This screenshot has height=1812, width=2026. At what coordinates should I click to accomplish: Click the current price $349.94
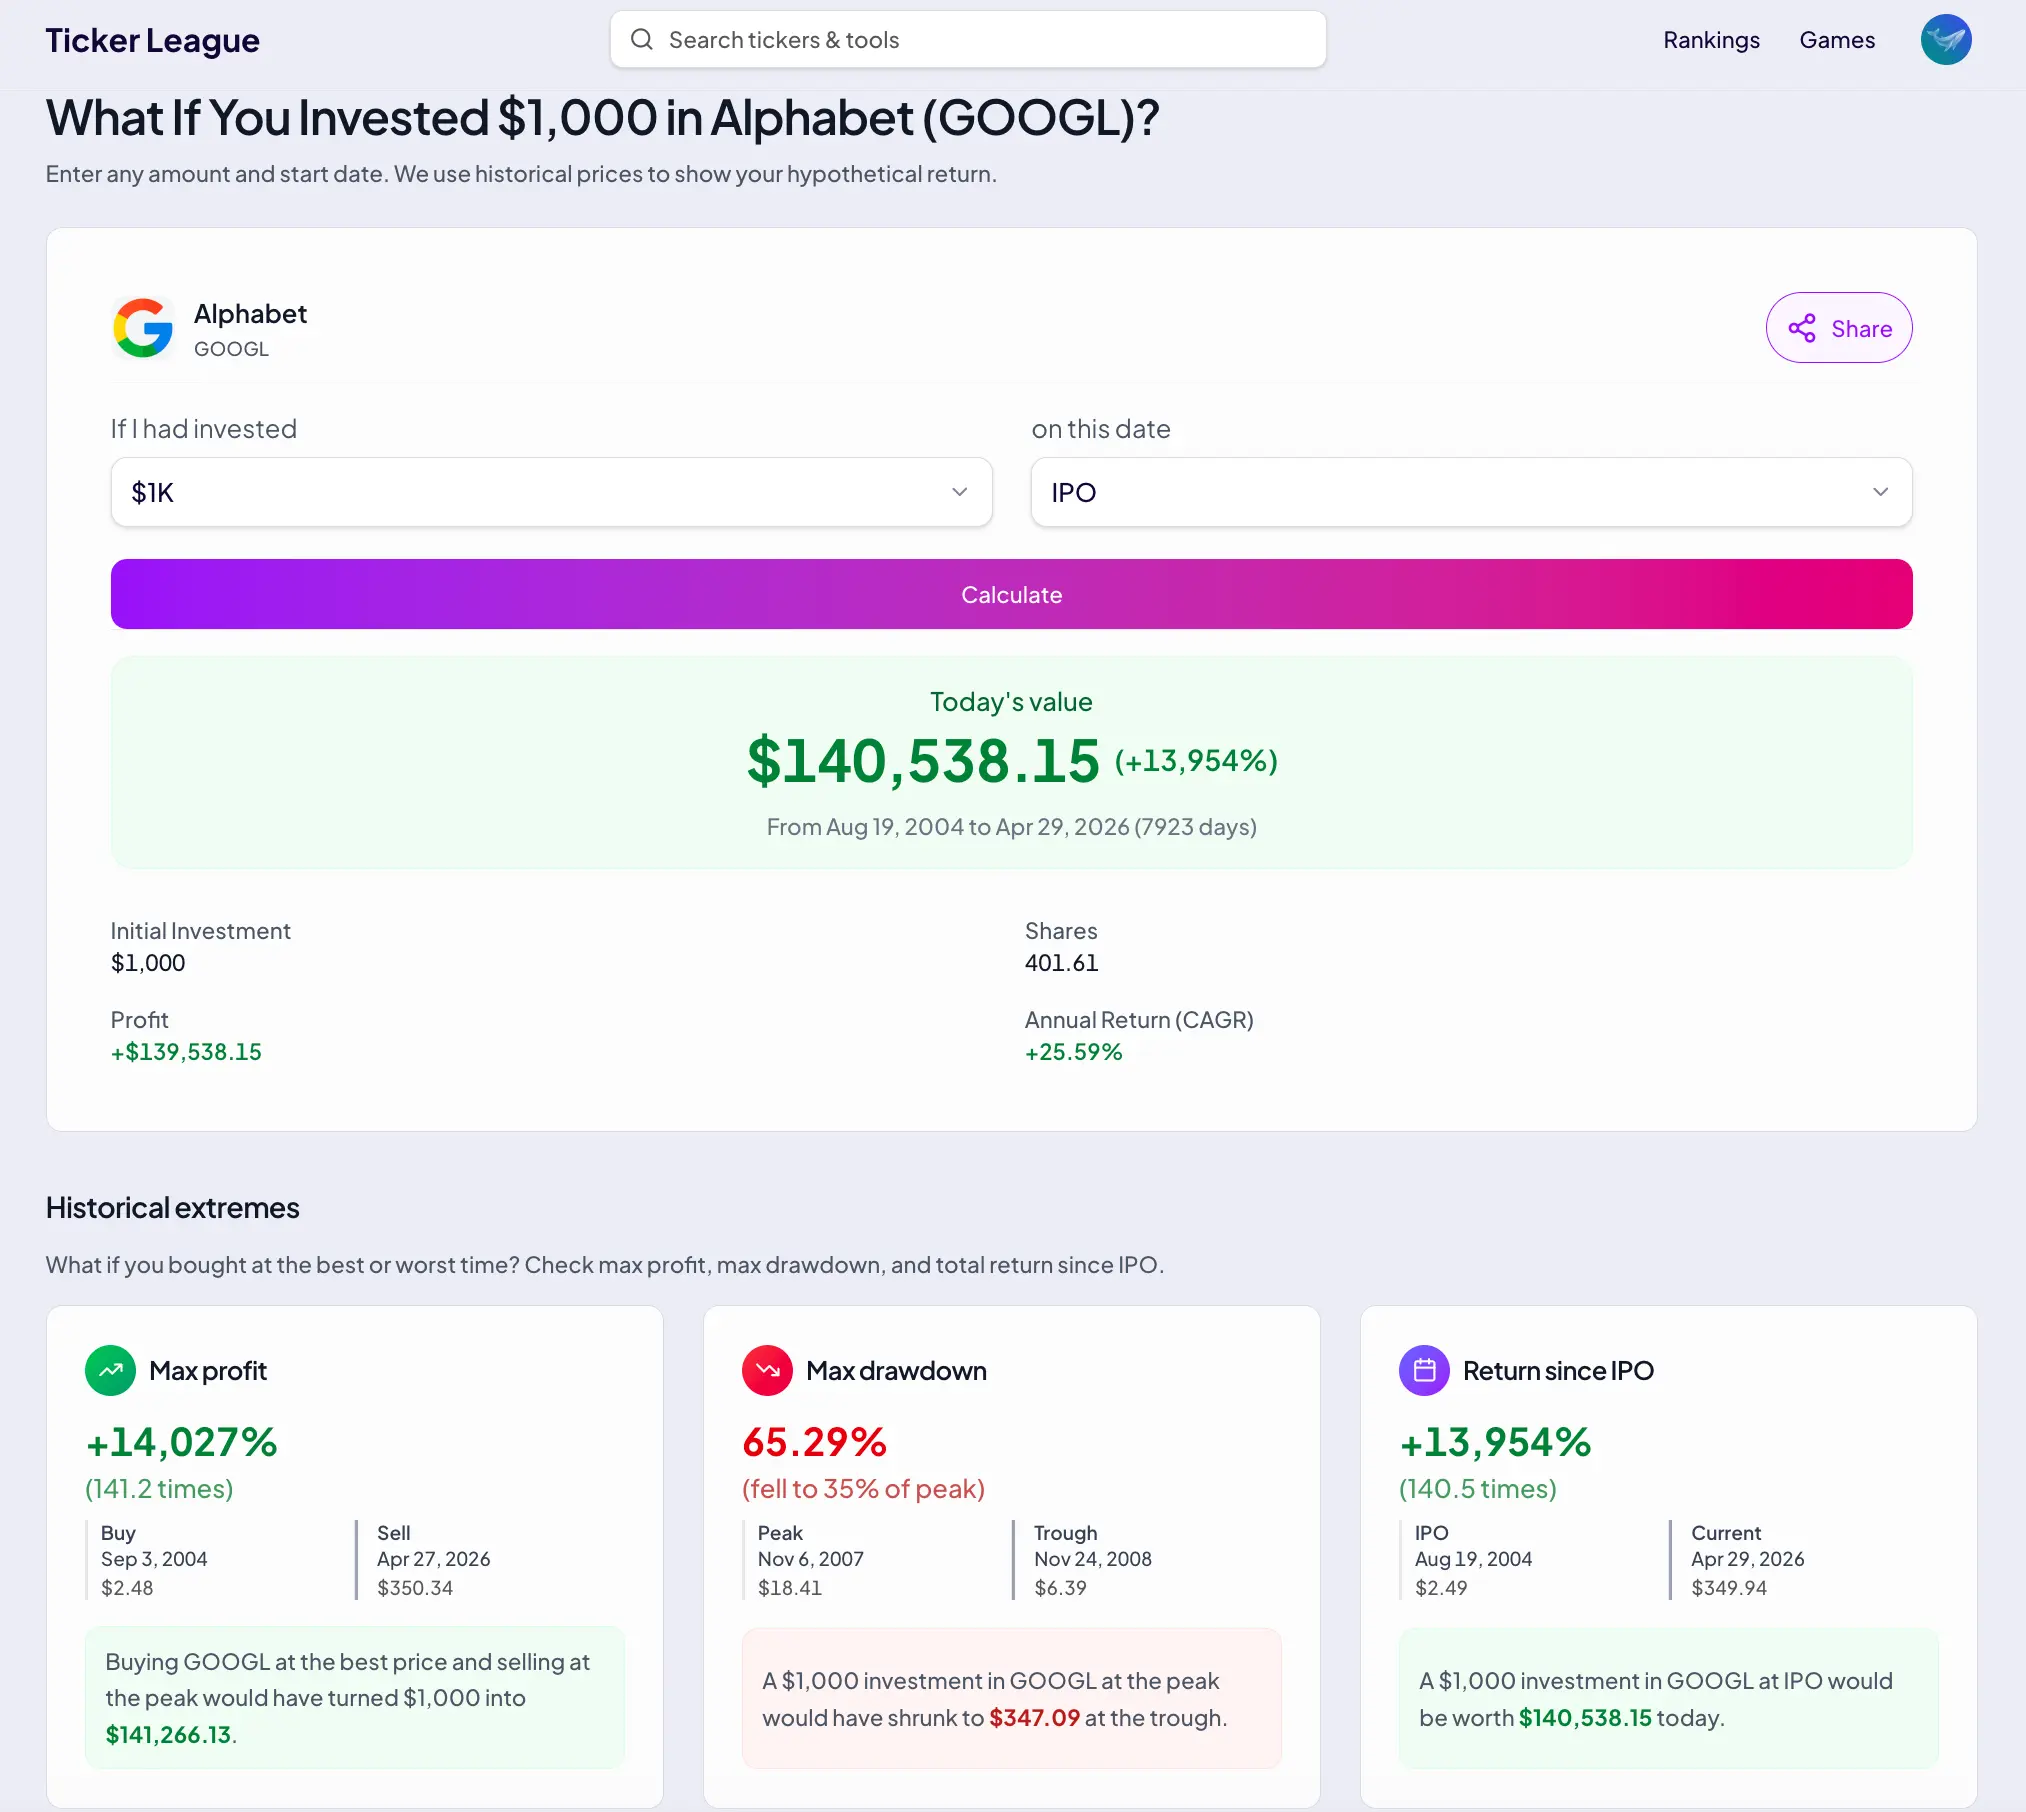tap(1729, 1588)
